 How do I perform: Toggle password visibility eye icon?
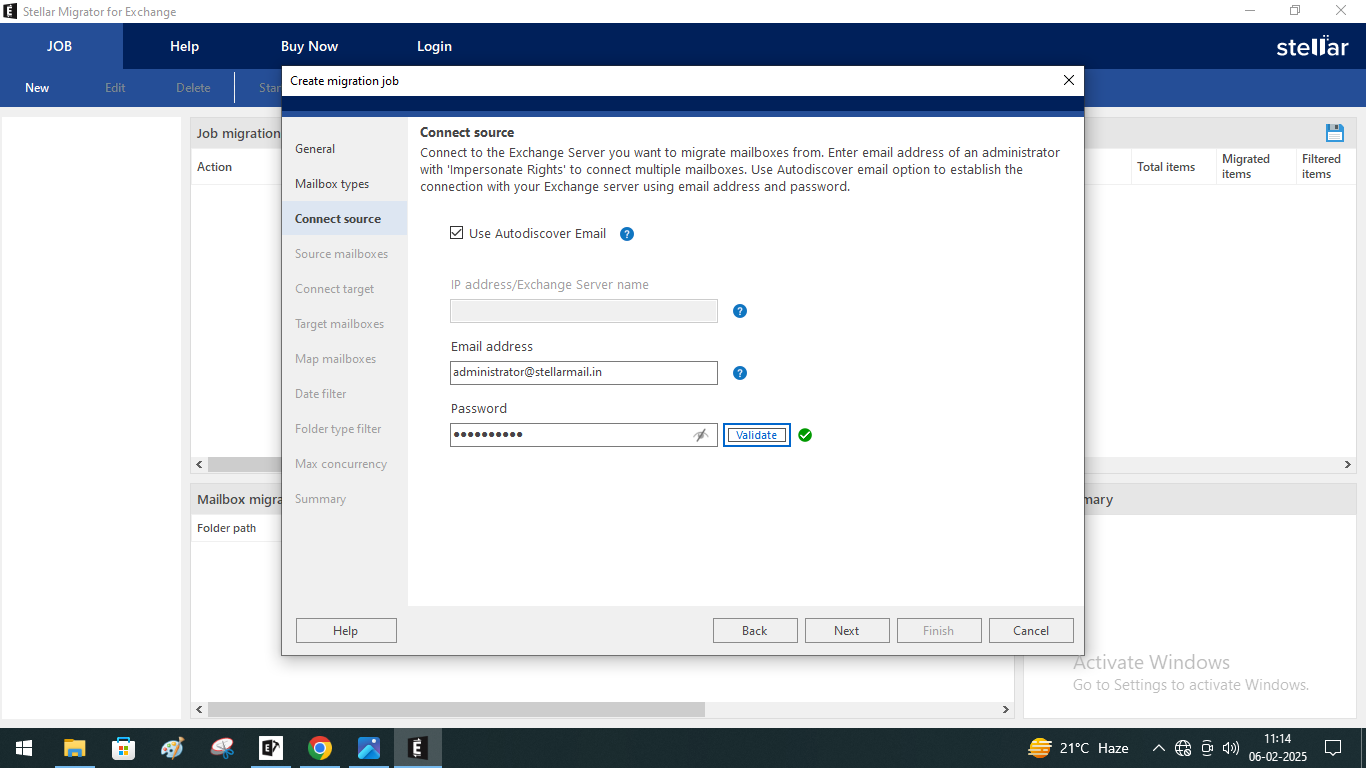[701, 435]
